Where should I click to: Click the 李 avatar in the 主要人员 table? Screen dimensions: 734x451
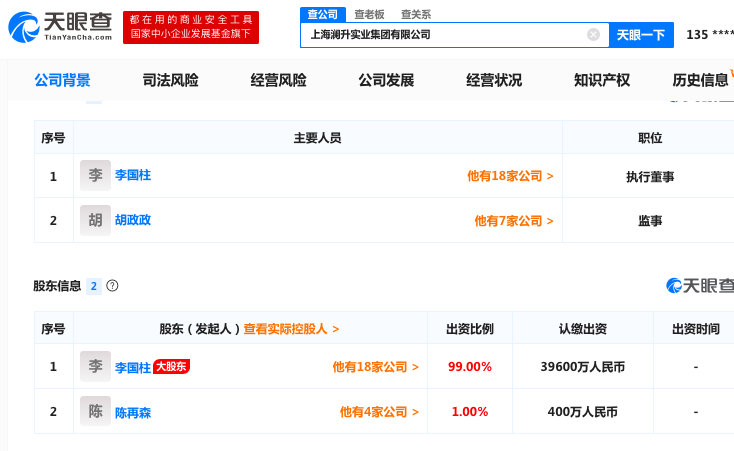tap(95, 176)
